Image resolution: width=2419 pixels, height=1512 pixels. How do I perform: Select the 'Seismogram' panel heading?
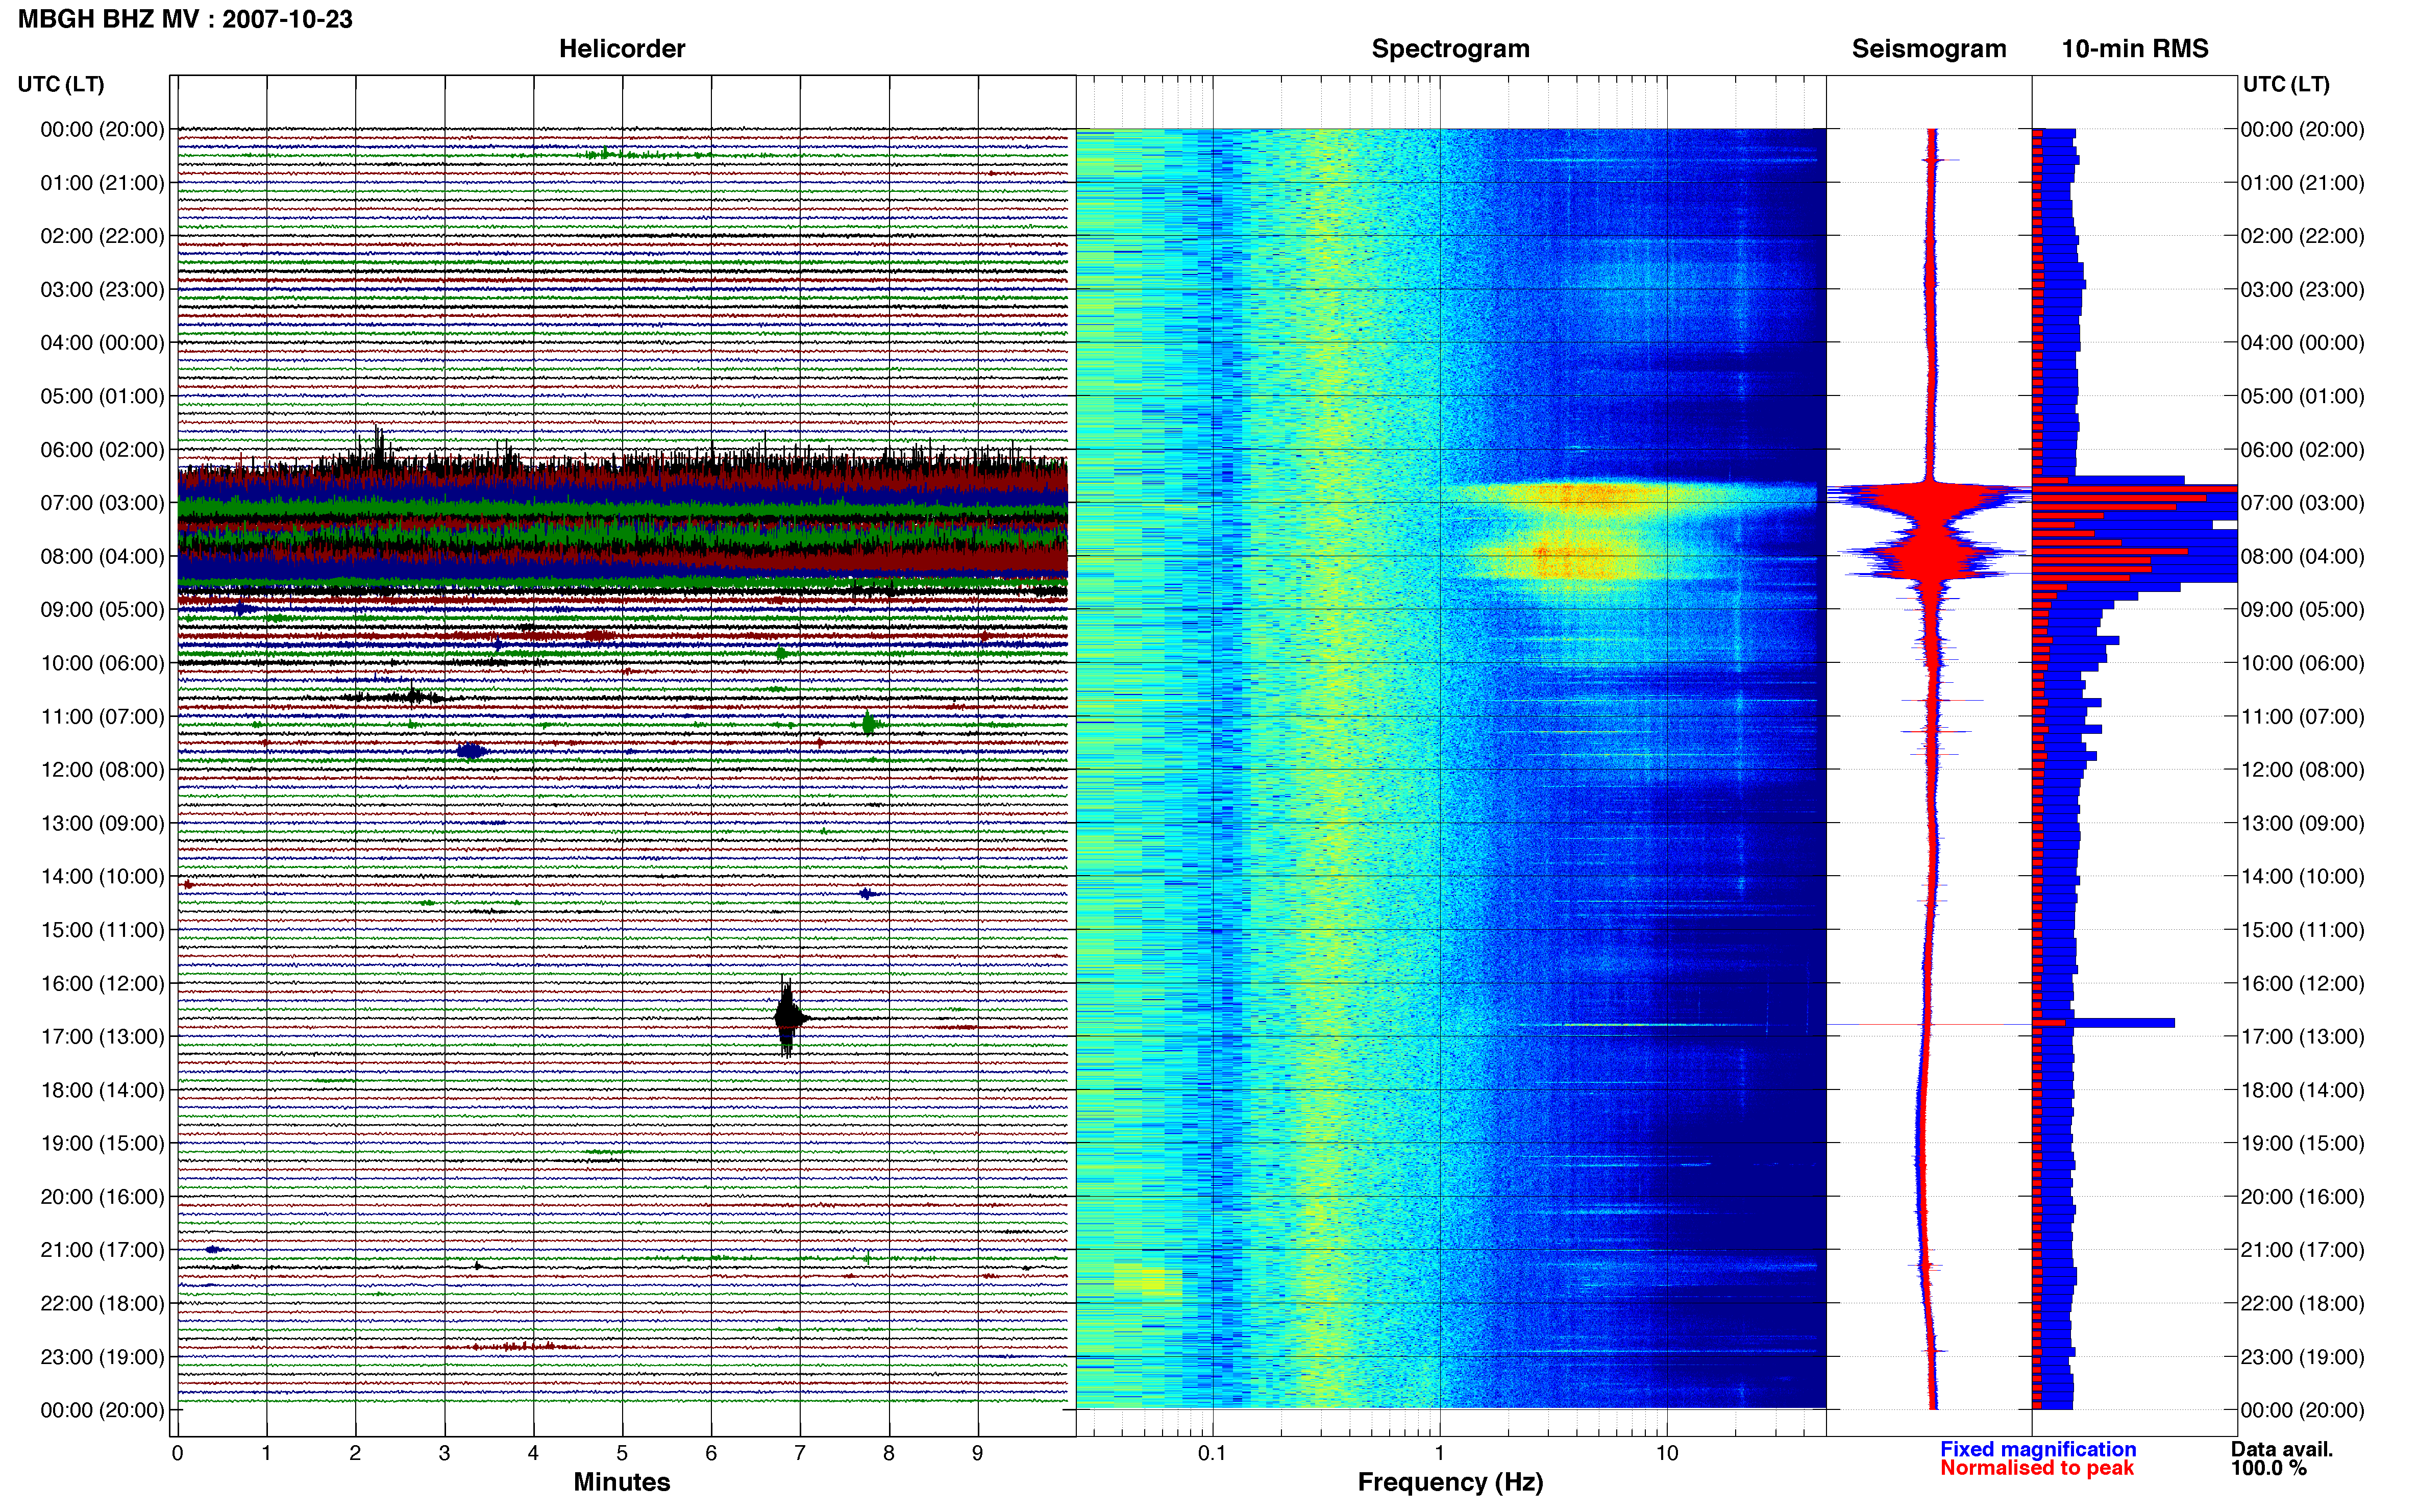coord(1929,49)
